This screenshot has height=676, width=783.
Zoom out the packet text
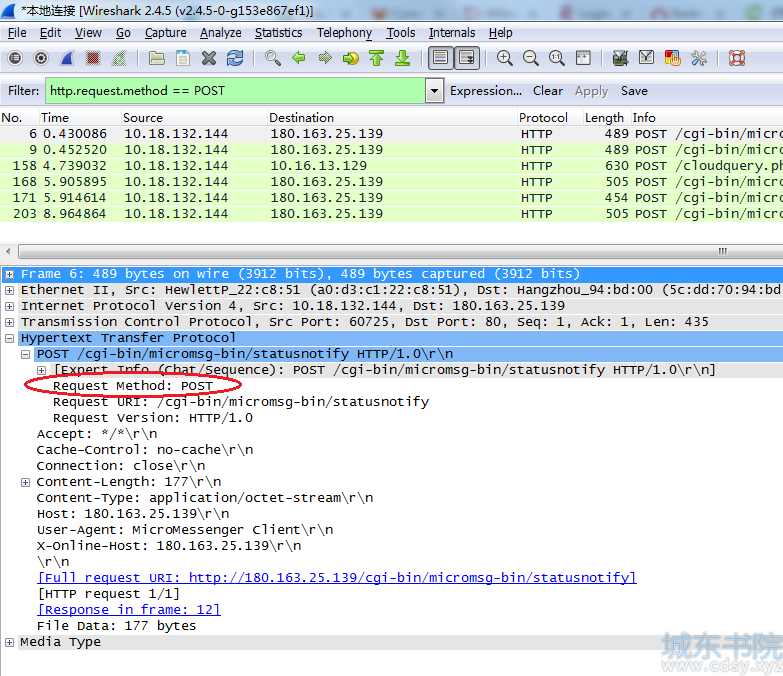tap(531, 58)
